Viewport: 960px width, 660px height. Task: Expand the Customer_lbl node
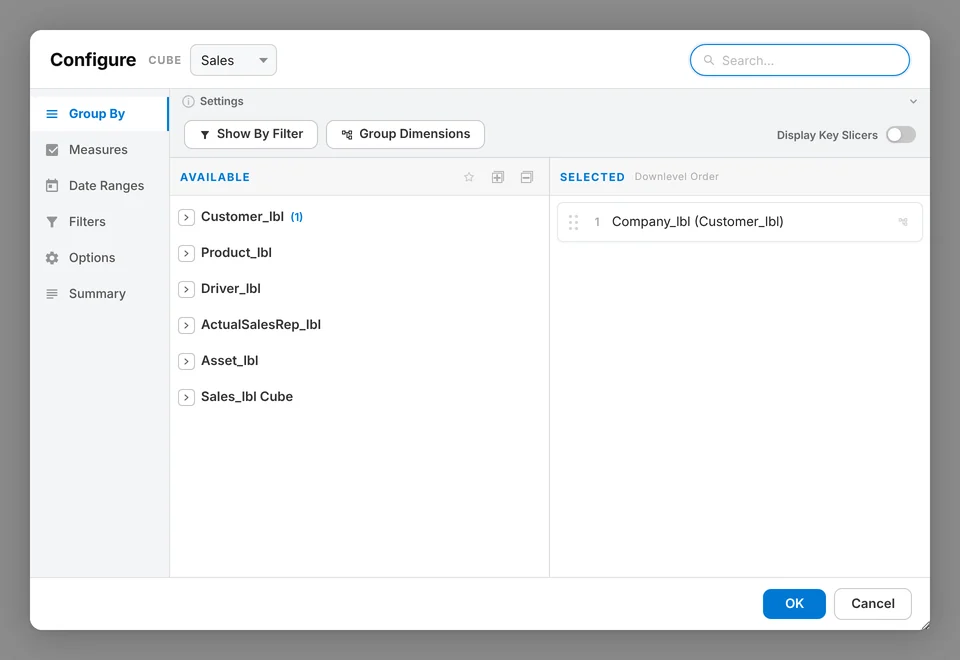pyautogui.click(x=186, y=217)
